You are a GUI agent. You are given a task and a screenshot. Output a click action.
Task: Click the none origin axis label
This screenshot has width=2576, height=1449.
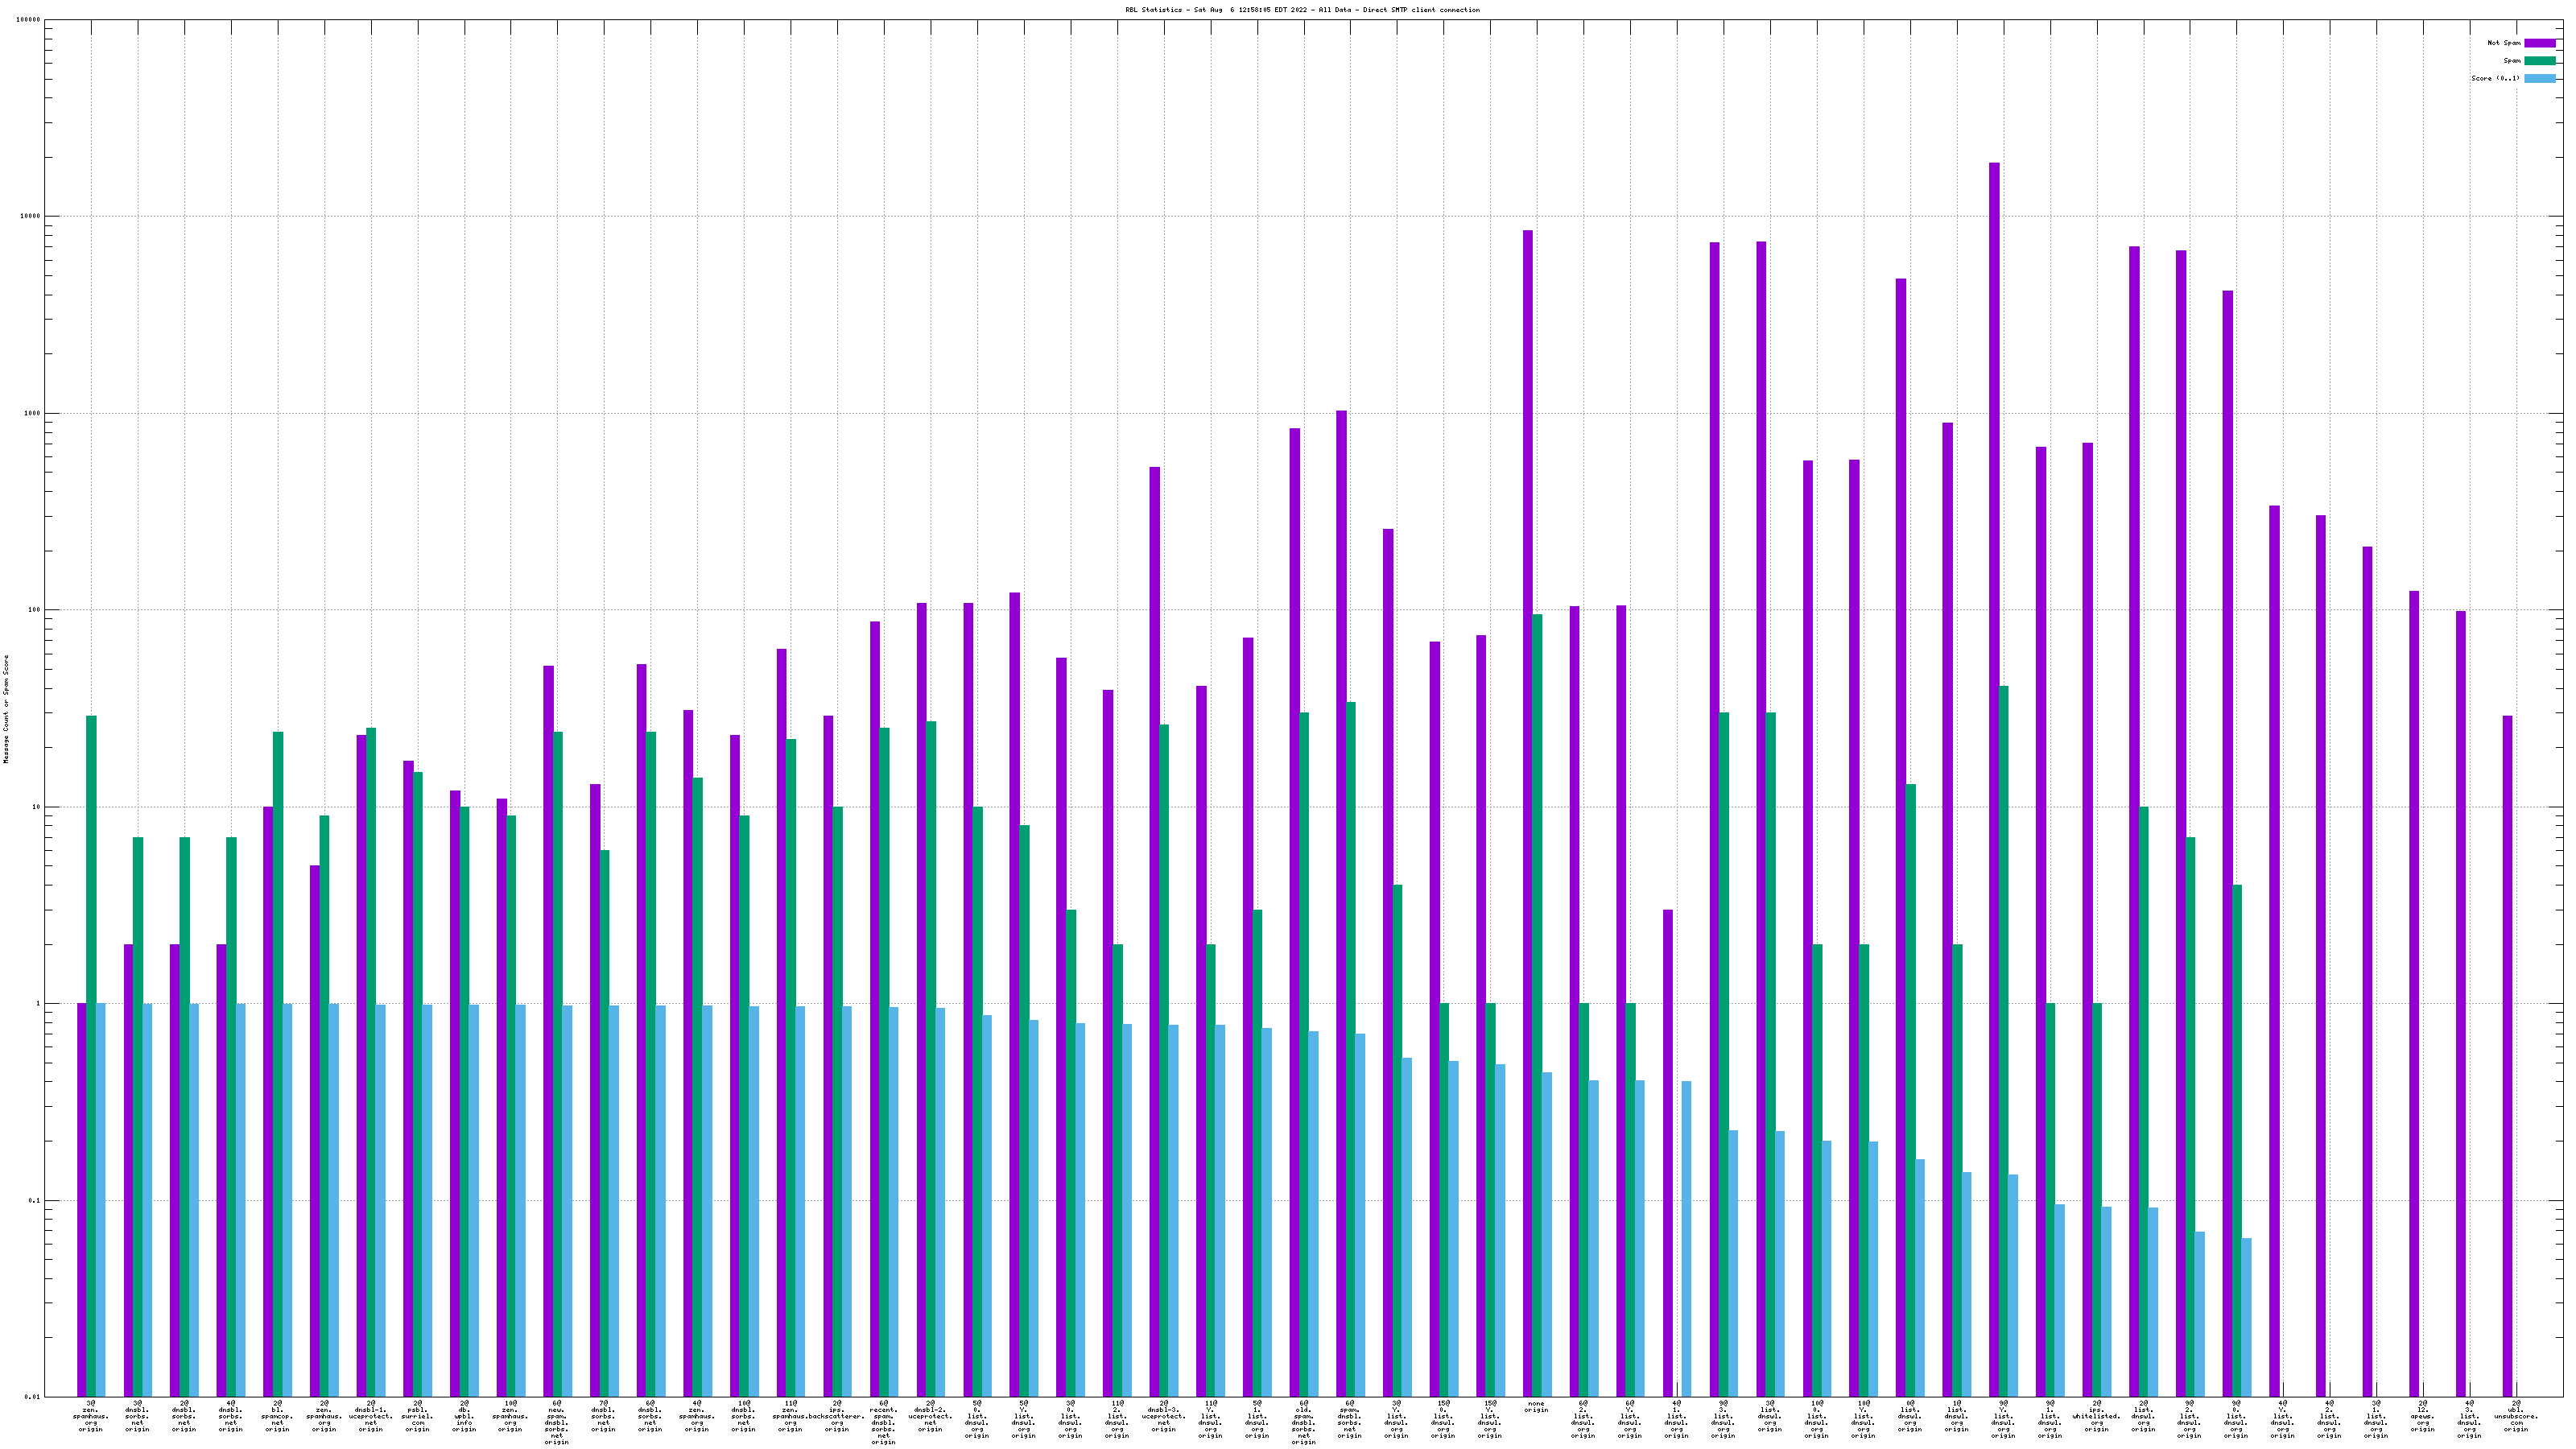1536,1407
